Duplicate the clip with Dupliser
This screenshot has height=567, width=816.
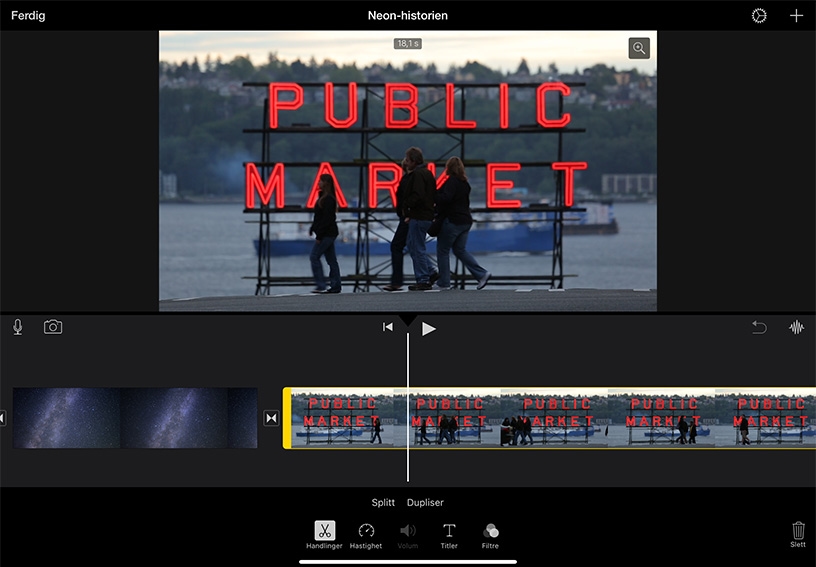click(x=425, y=502)
